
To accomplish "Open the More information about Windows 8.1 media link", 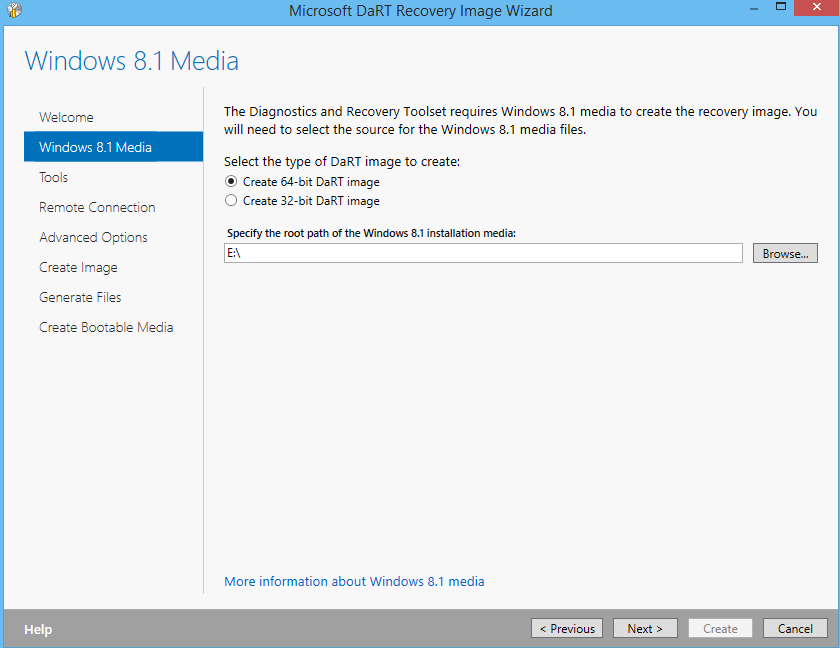I will coord(354,581).
